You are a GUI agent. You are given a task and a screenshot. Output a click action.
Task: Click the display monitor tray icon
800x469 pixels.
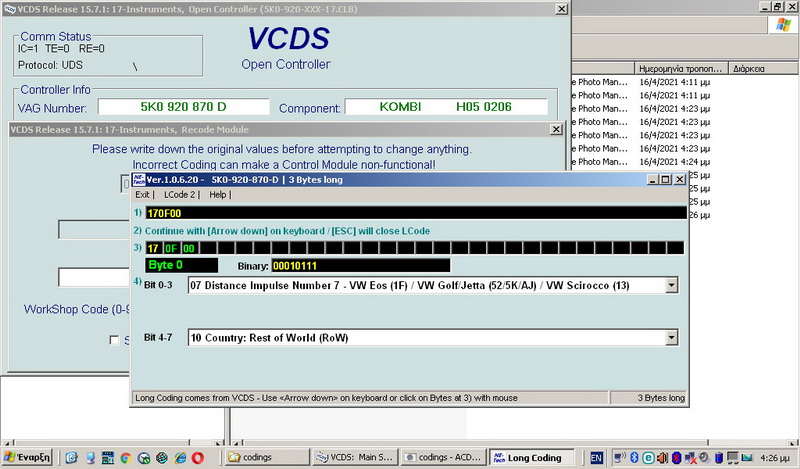click(733, 457)
